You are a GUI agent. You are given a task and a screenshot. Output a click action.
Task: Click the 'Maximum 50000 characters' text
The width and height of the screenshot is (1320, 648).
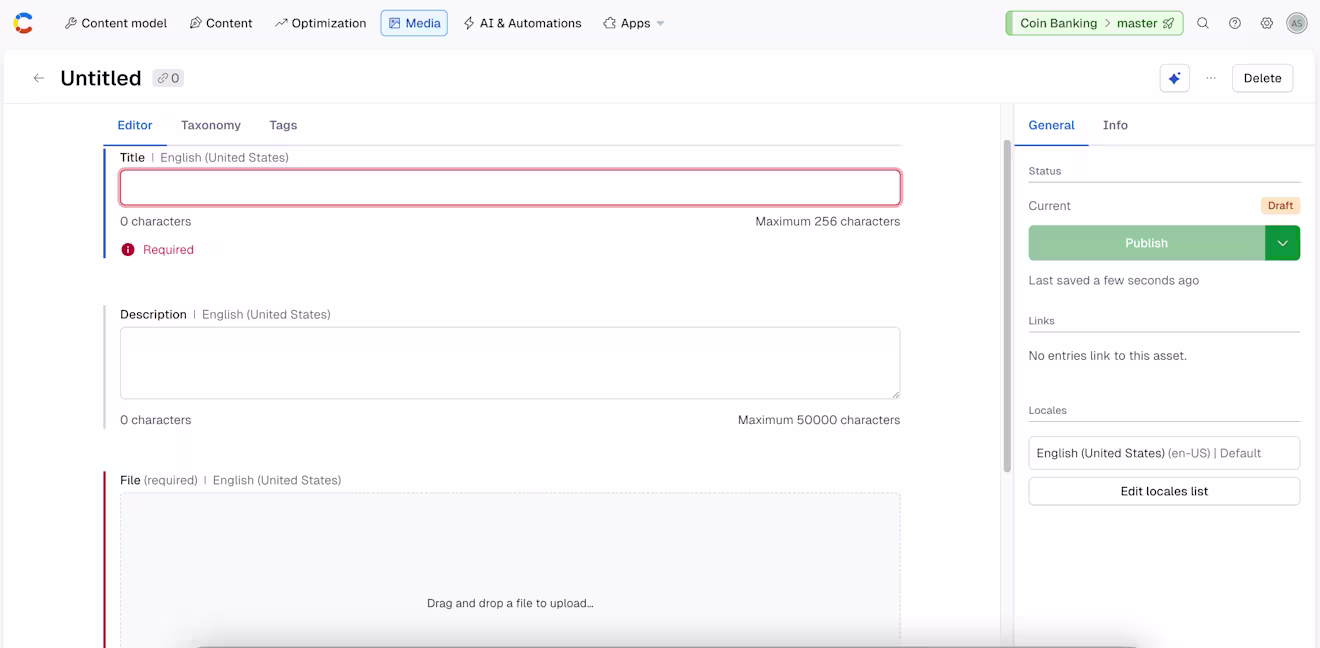point(818,420)
